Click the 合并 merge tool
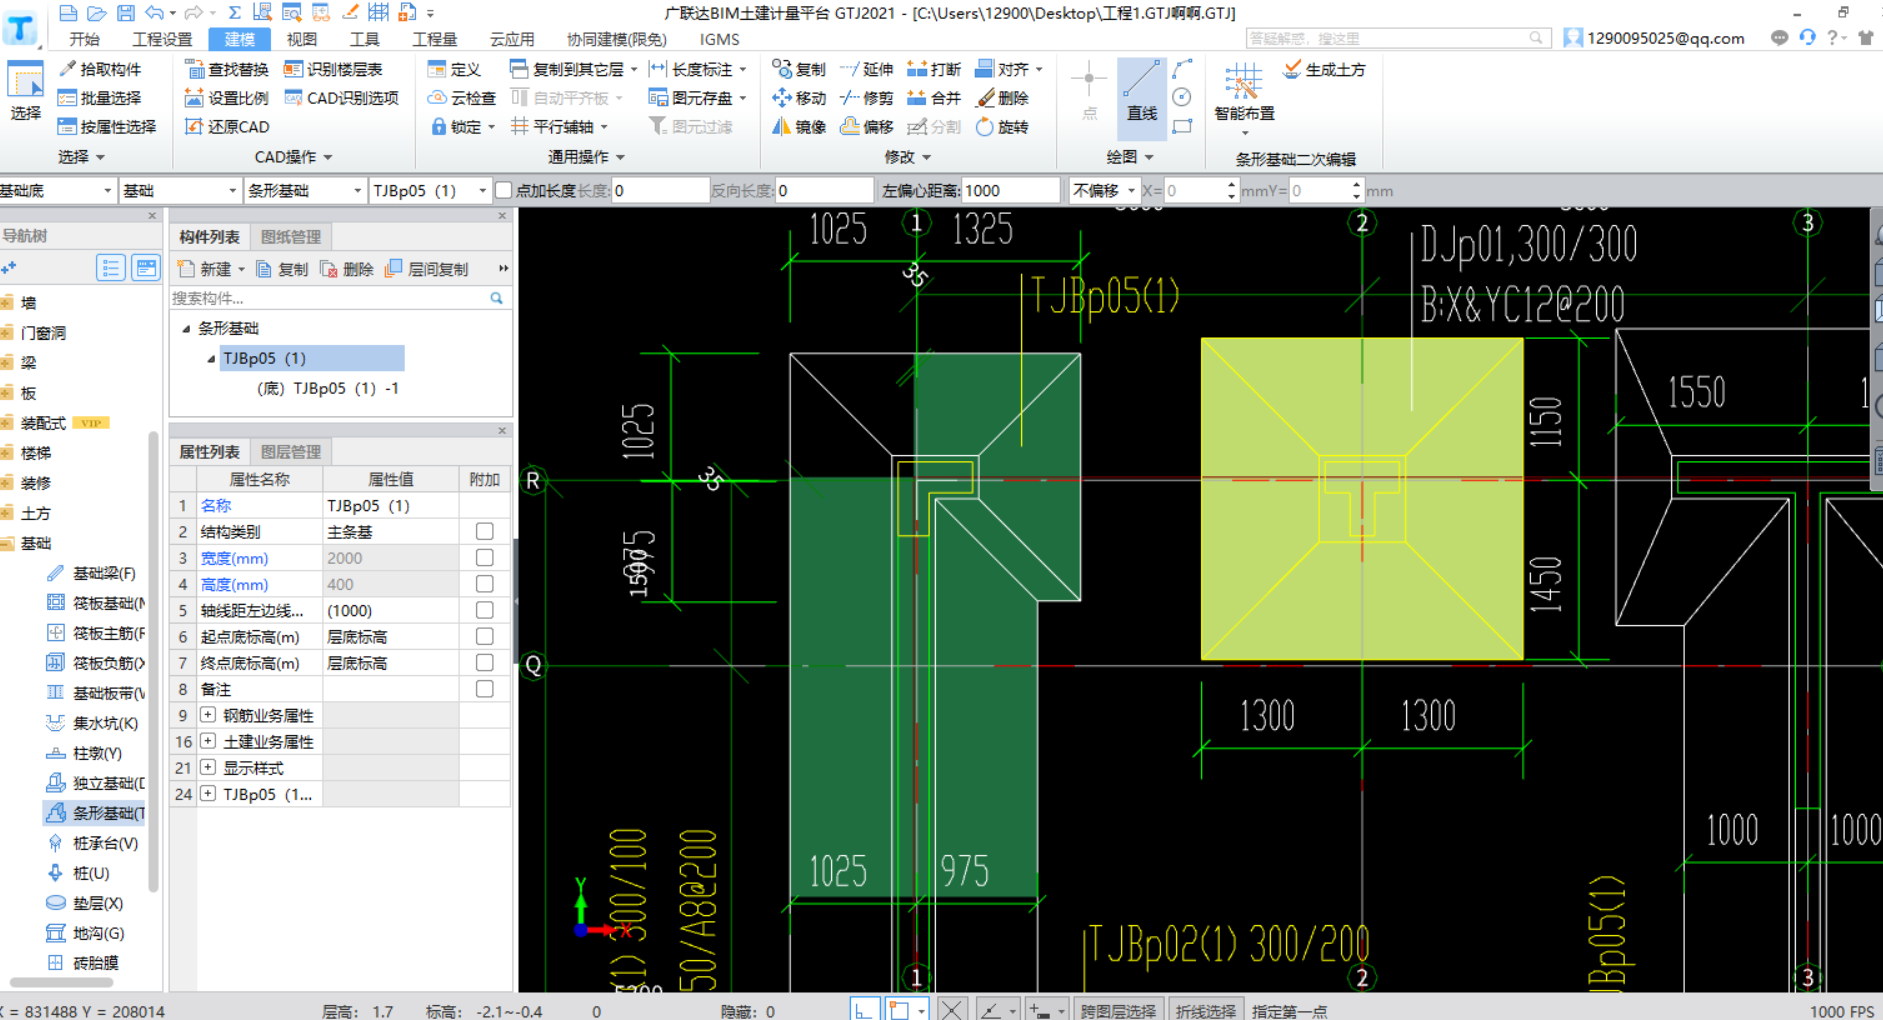The height and width of the screenshot is (1020, 1883). tap(934, 98)
